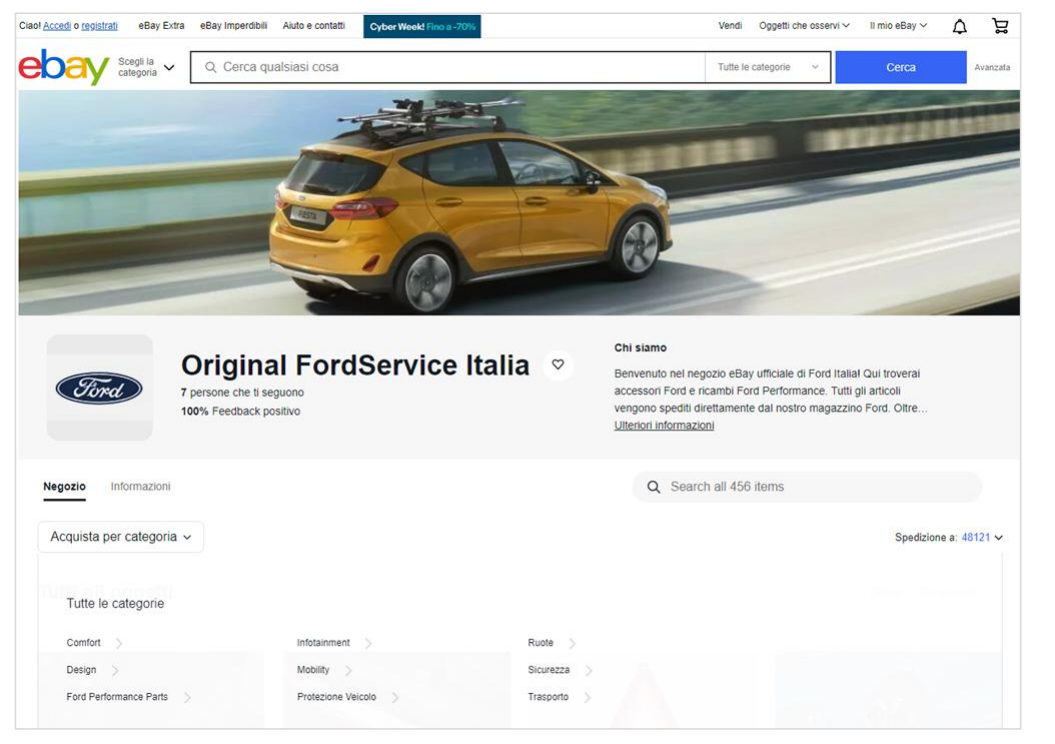
Task: Click the Ford Fiesta banner image
Action: [519, 202]
